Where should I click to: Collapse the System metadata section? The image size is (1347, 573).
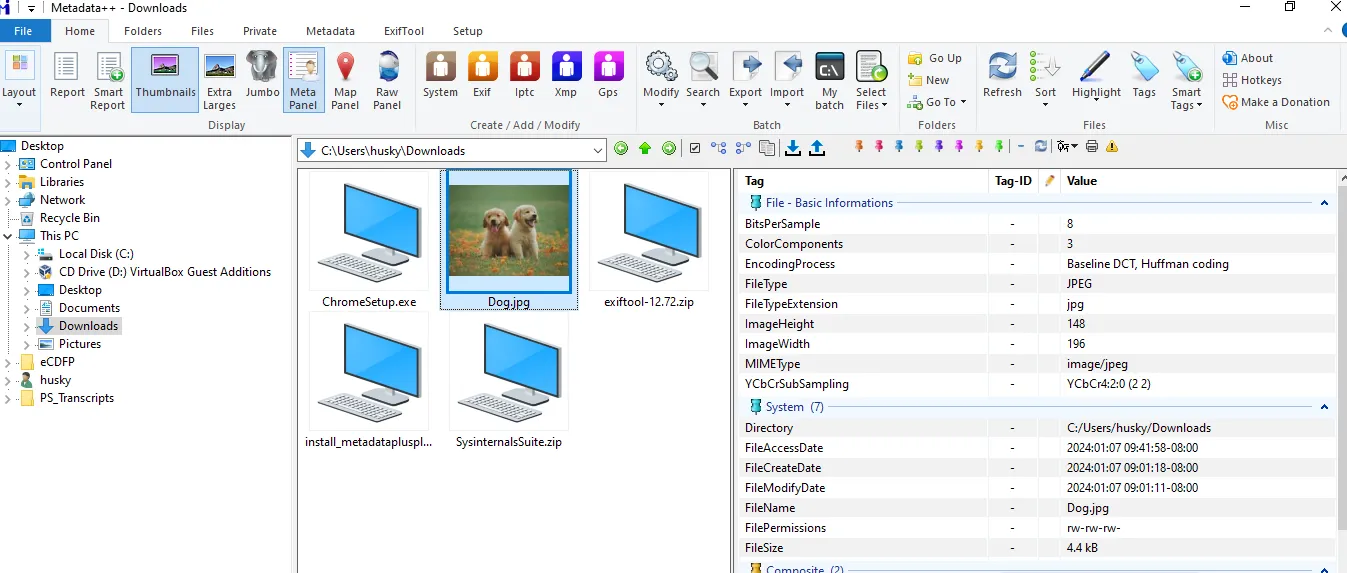1324,407
